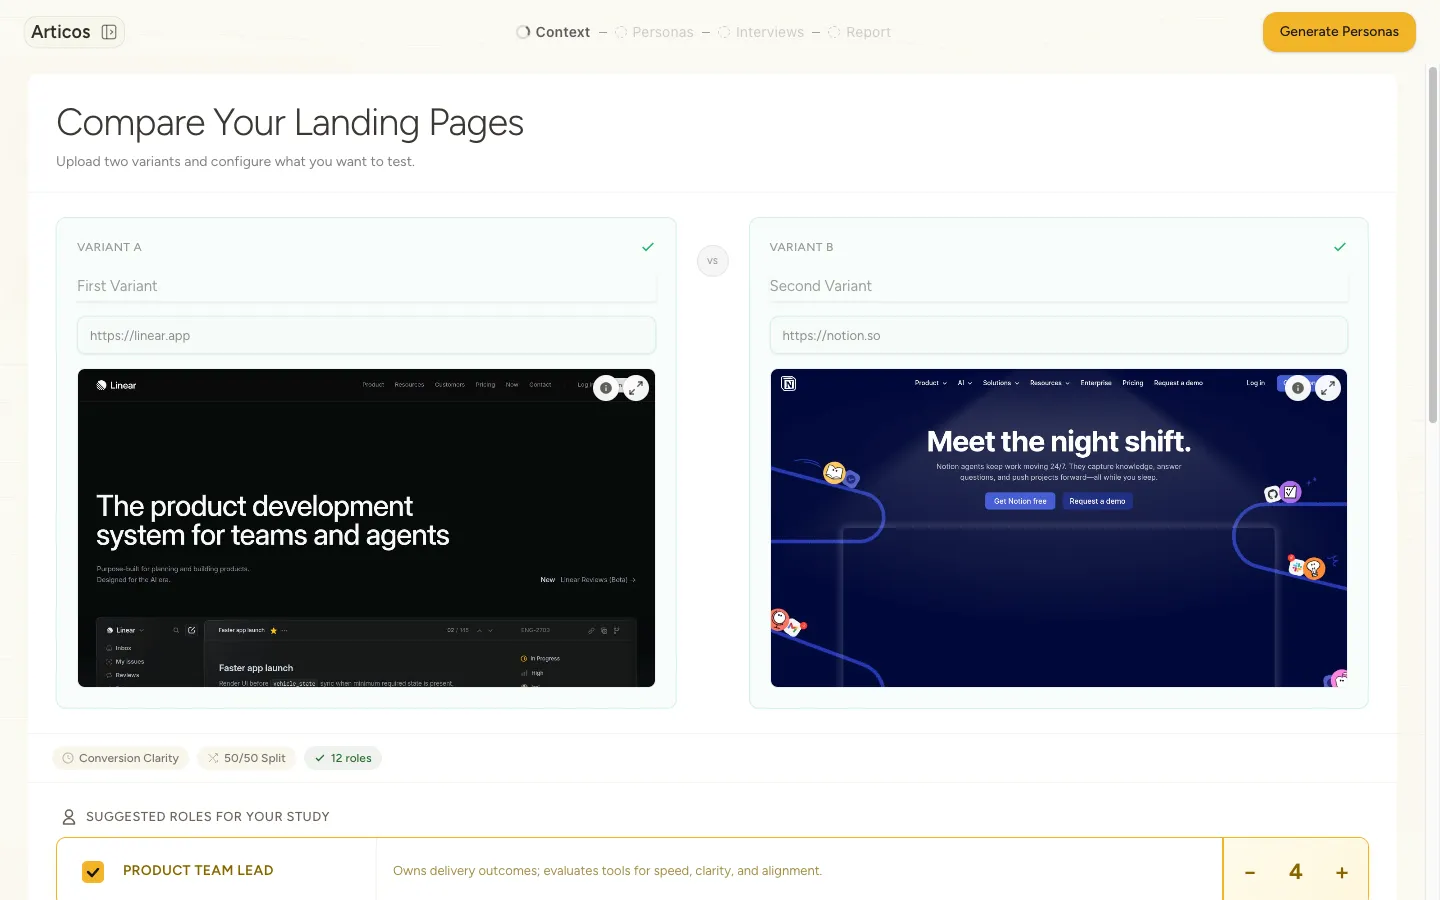This screenshot has height=900, width=1440.
Task: Toggle the sidebar panel icon next to Articos
Action: 109,32
